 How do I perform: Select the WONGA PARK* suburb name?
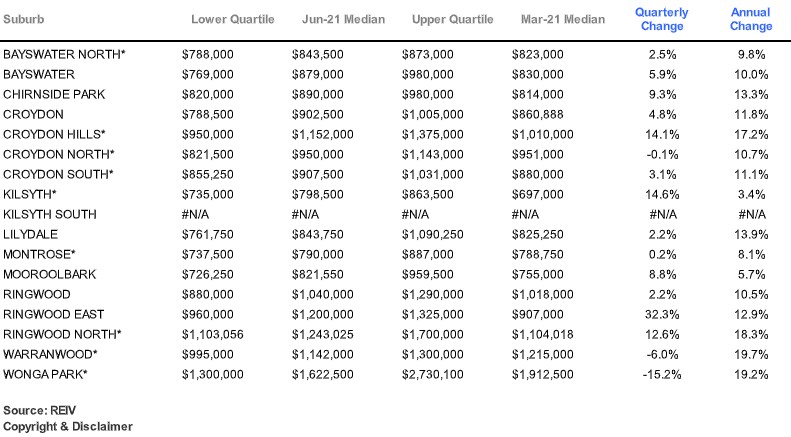(48, 373)
